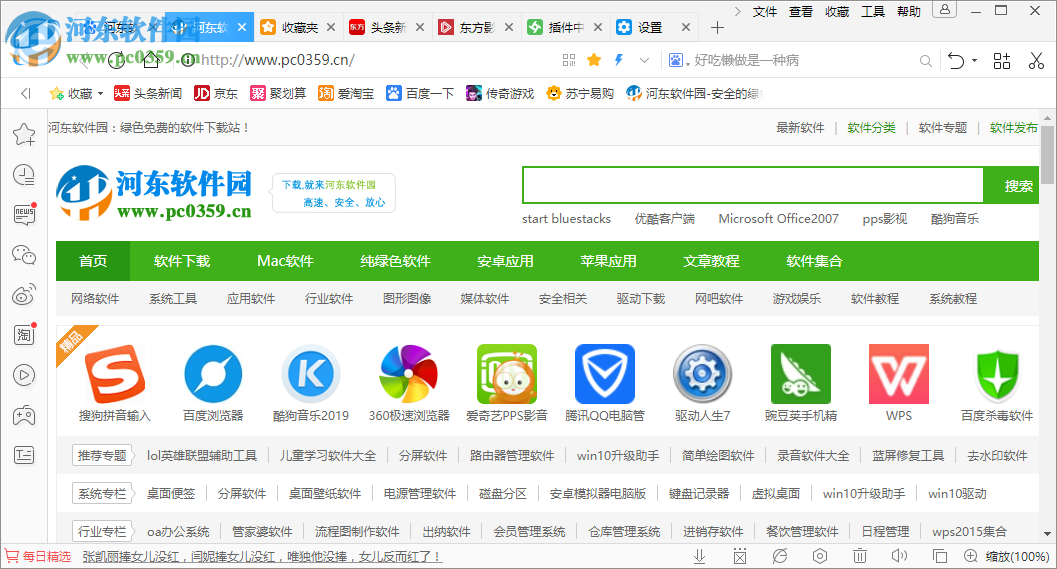Open the search engine selector paw icon
The height and width of the screenshot is (569, 1057).
(x=676, y=61)
